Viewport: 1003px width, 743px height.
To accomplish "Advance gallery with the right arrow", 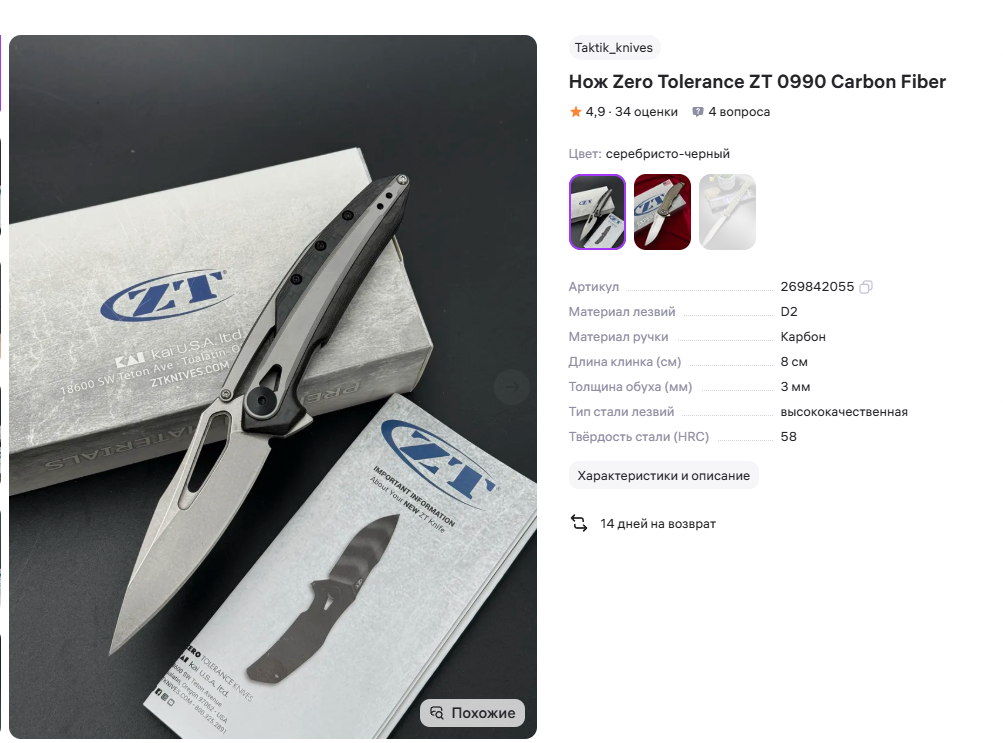I will pos(512,386).
